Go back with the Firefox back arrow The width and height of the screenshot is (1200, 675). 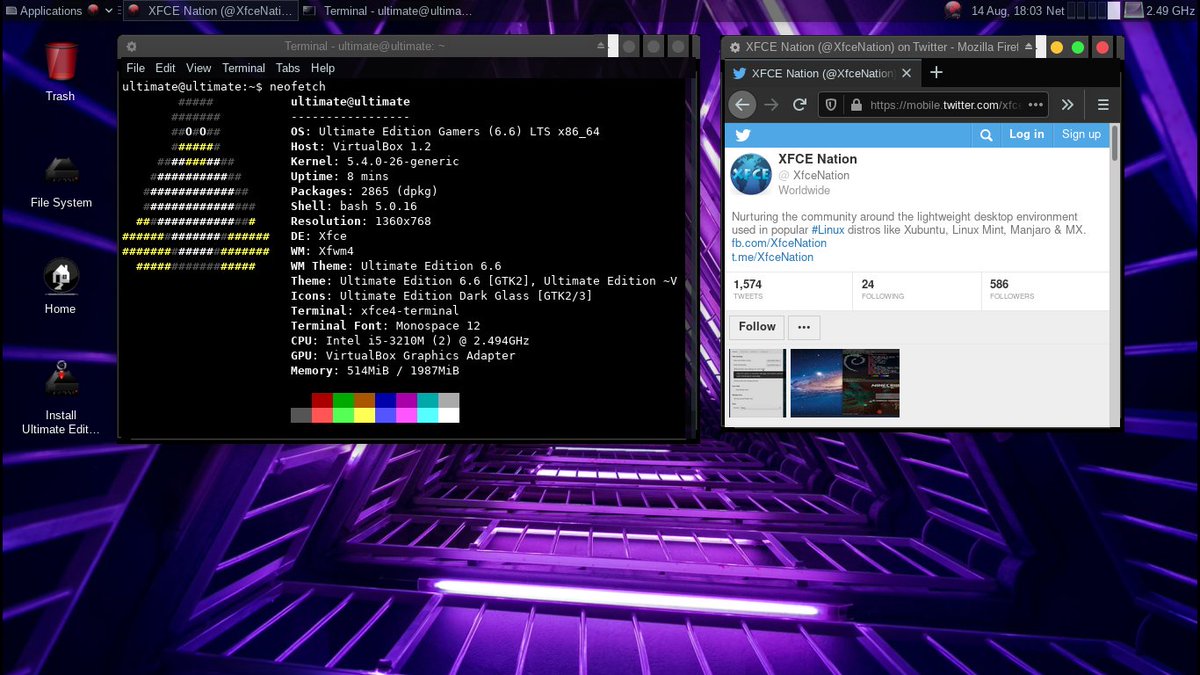742,104
